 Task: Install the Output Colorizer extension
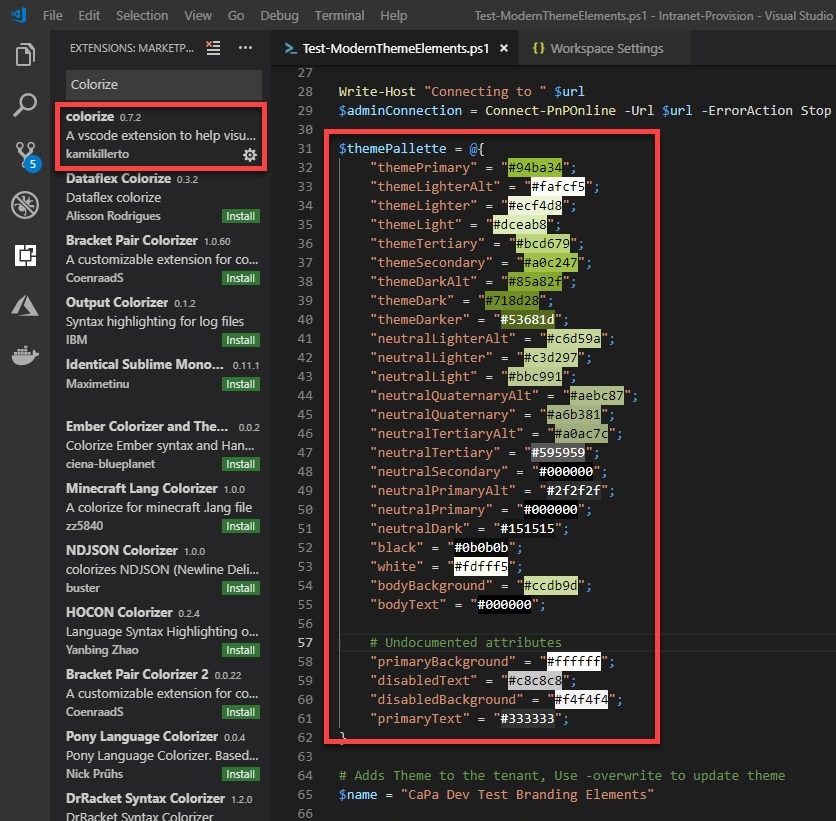tap(239, 340)
